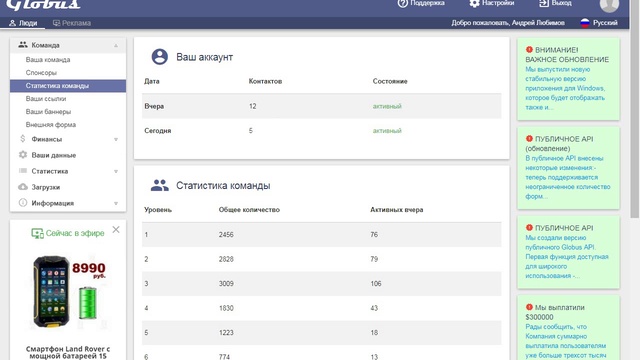Open notice about Globus API версия

point(568,252)
